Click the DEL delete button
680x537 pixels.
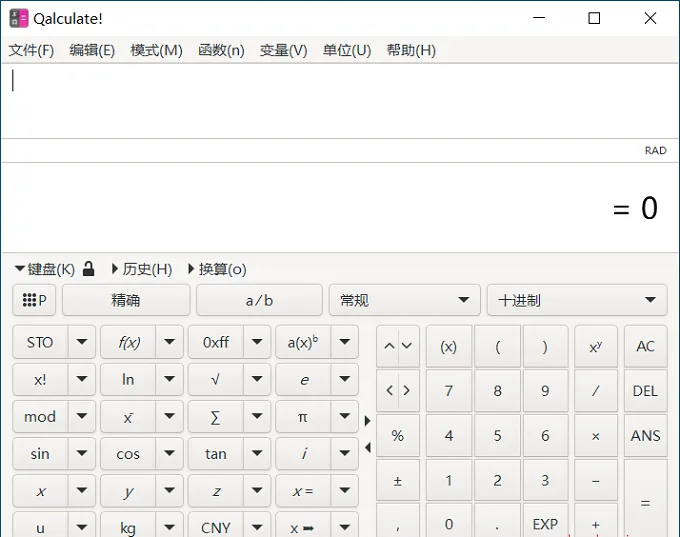tap(645, 390)
